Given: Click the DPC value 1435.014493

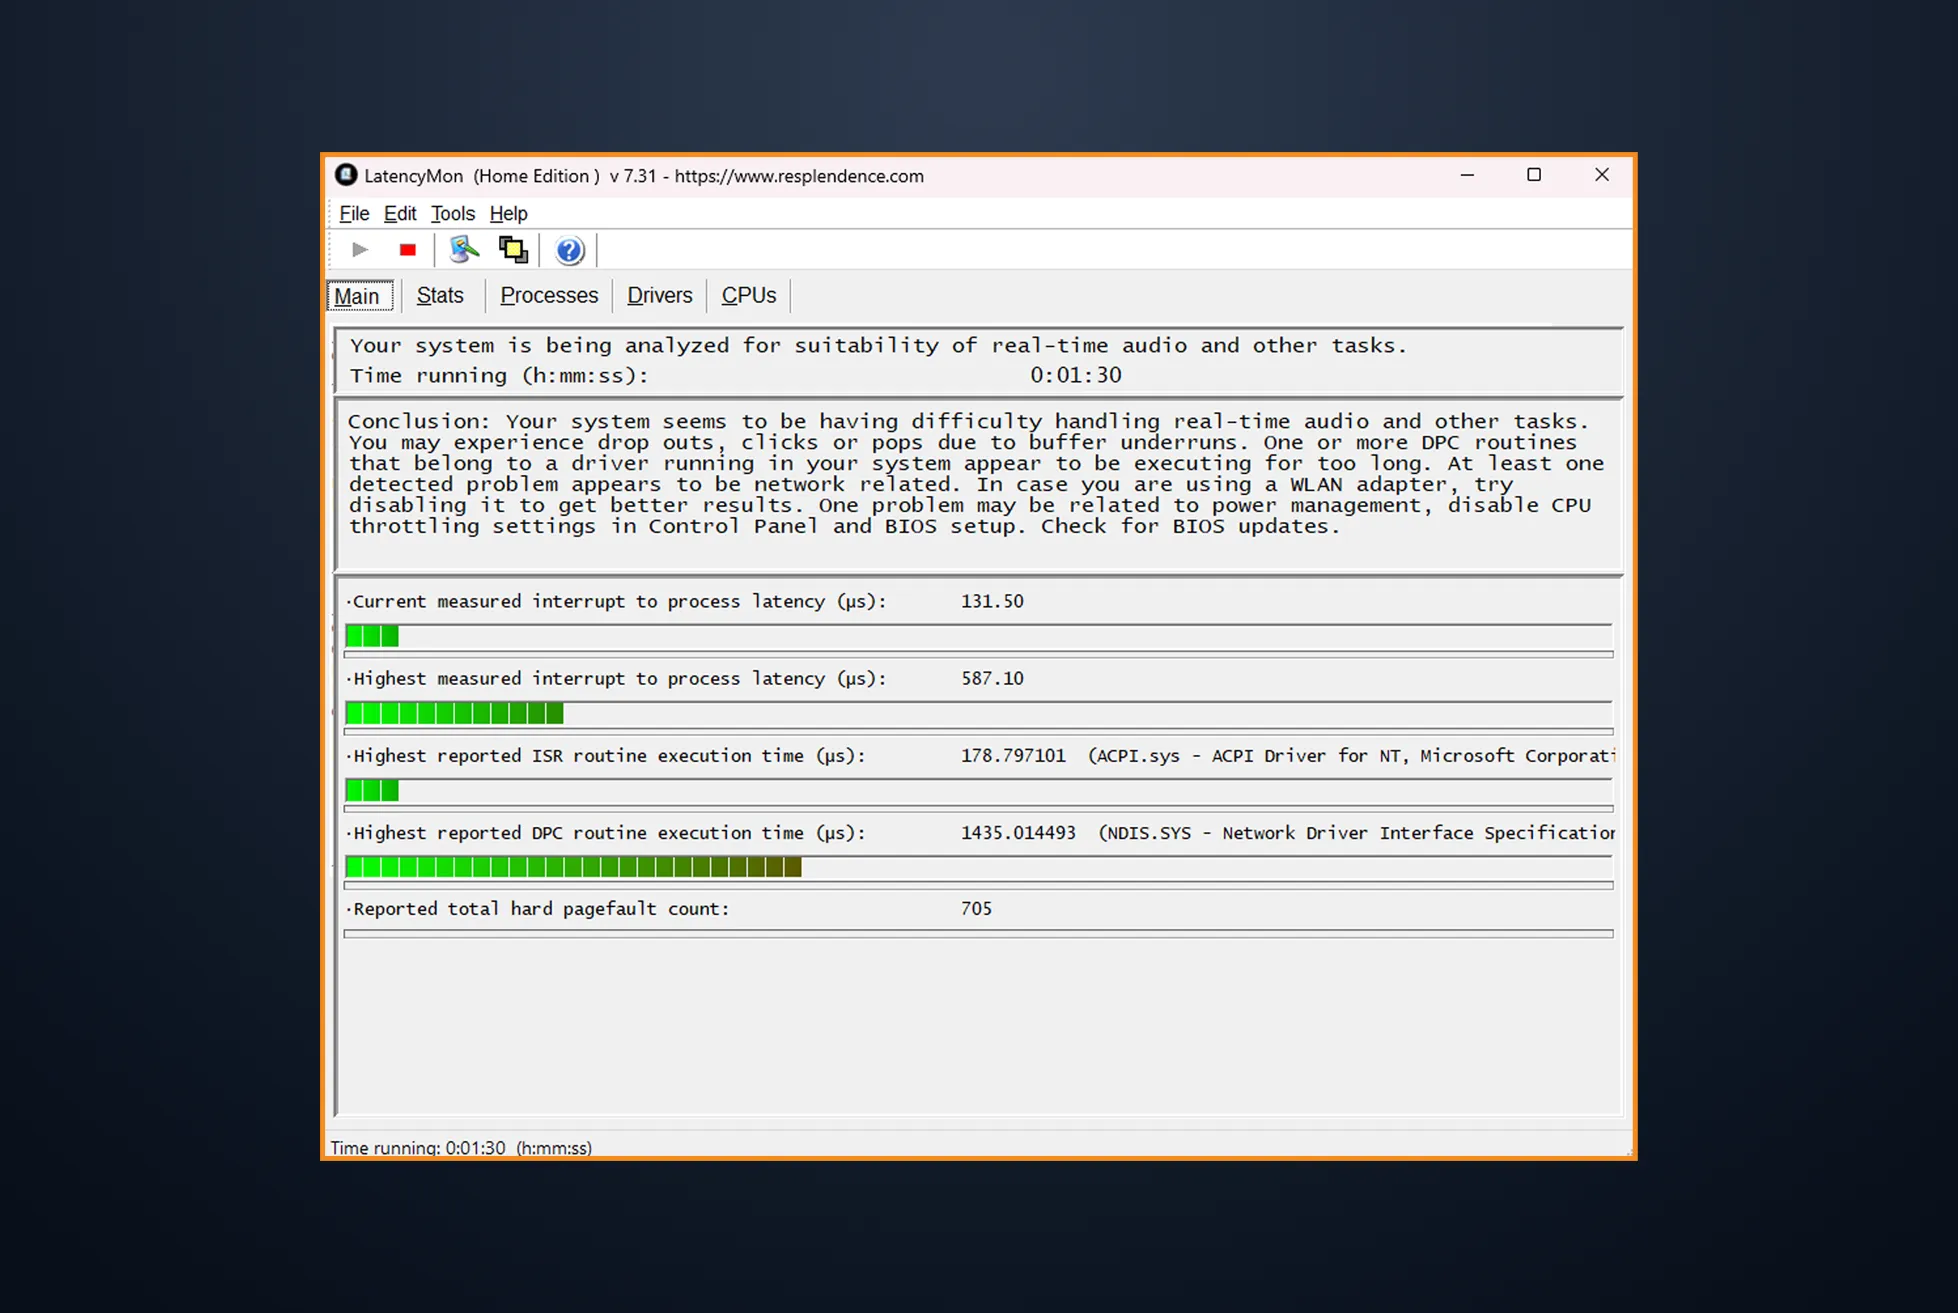Looking at the screenshot, I should 1018,832.
